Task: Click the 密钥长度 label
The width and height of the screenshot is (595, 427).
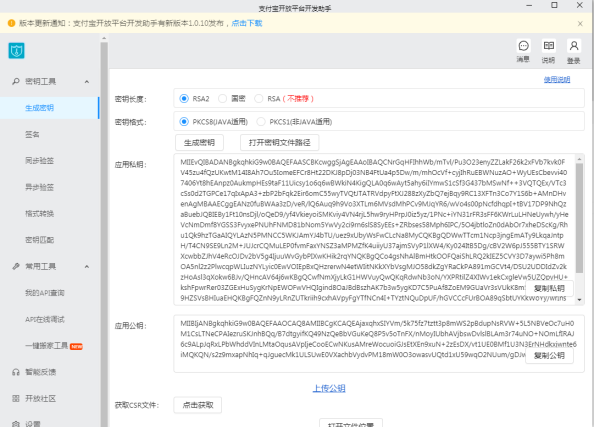Action: point(131,99)
